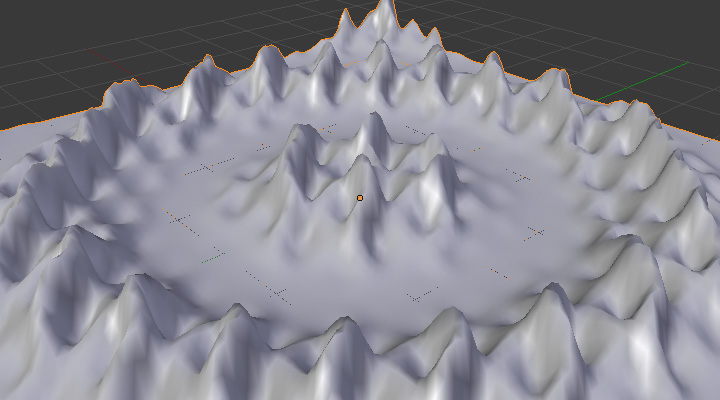Click the dashed cross marker at basin's lower left
The image size is (720, 400).
click(277, 292)
